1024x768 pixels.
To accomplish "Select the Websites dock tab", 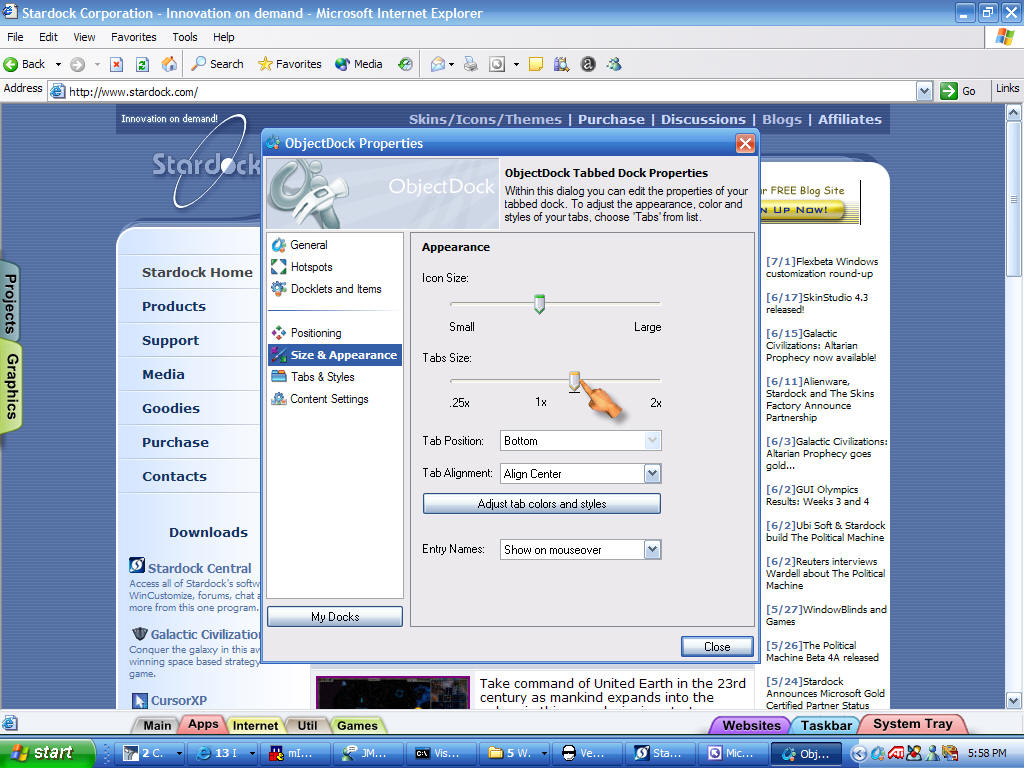I will (751, 726).
